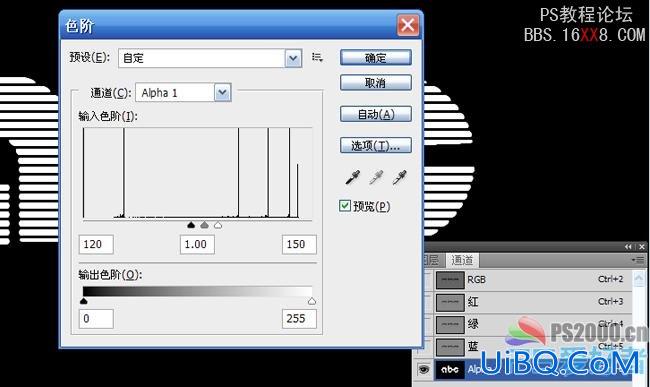Open the Channel dropdown showing Alpha 1
This screenshot has height=387, width=650.
(x=222, y=92)
